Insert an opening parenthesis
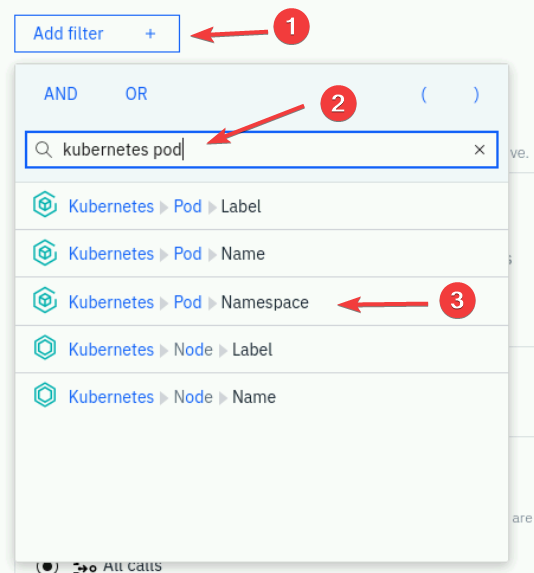Image resolution: width=534 pixels, height=573 pixels. [424, 95]
